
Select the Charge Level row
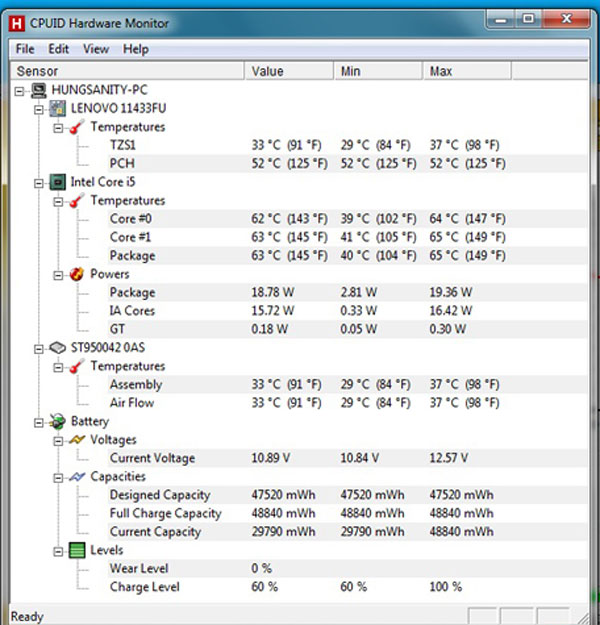[x=347, y=587]
